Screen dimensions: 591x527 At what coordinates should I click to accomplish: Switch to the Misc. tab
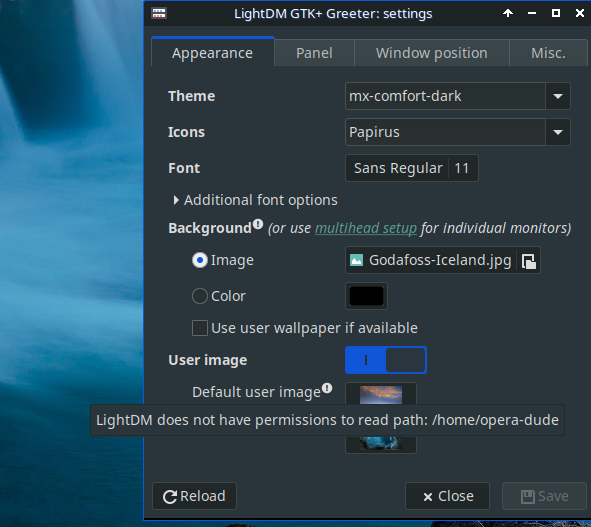click(x=548, y=53)
